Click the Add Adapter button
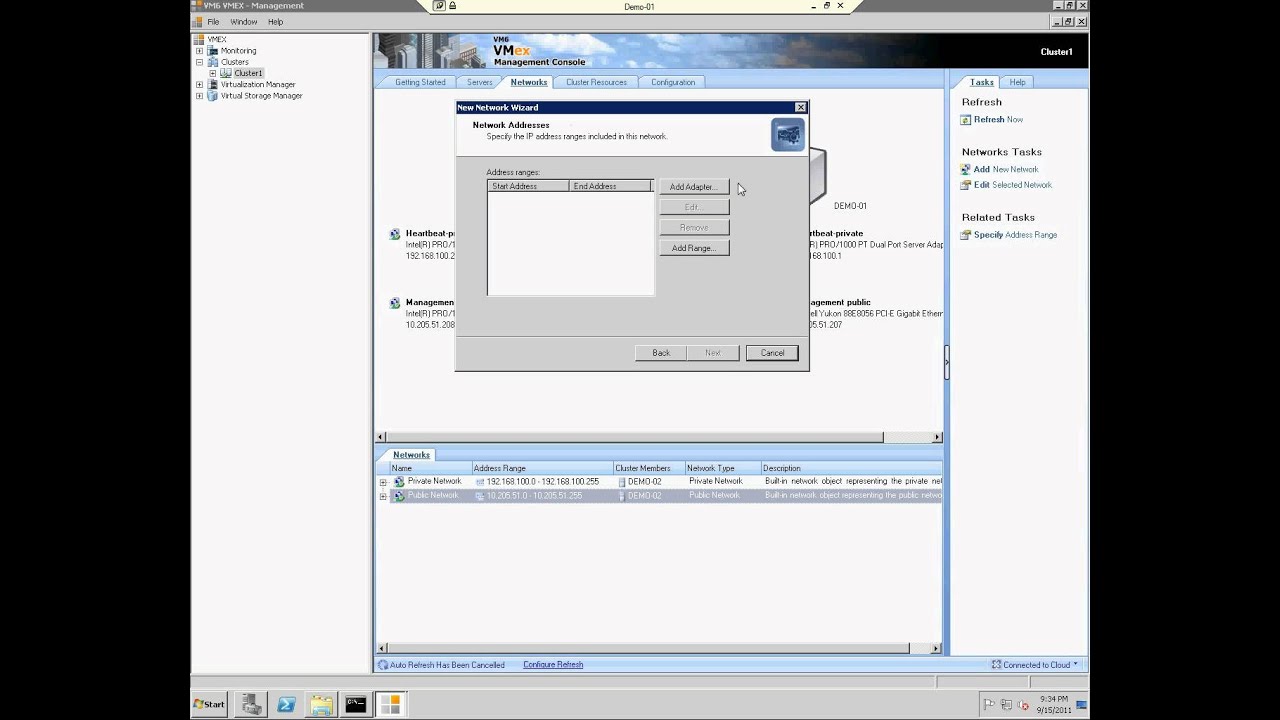Image resolution: width=1280 pixels, height=720 pixels. point(694,187)
